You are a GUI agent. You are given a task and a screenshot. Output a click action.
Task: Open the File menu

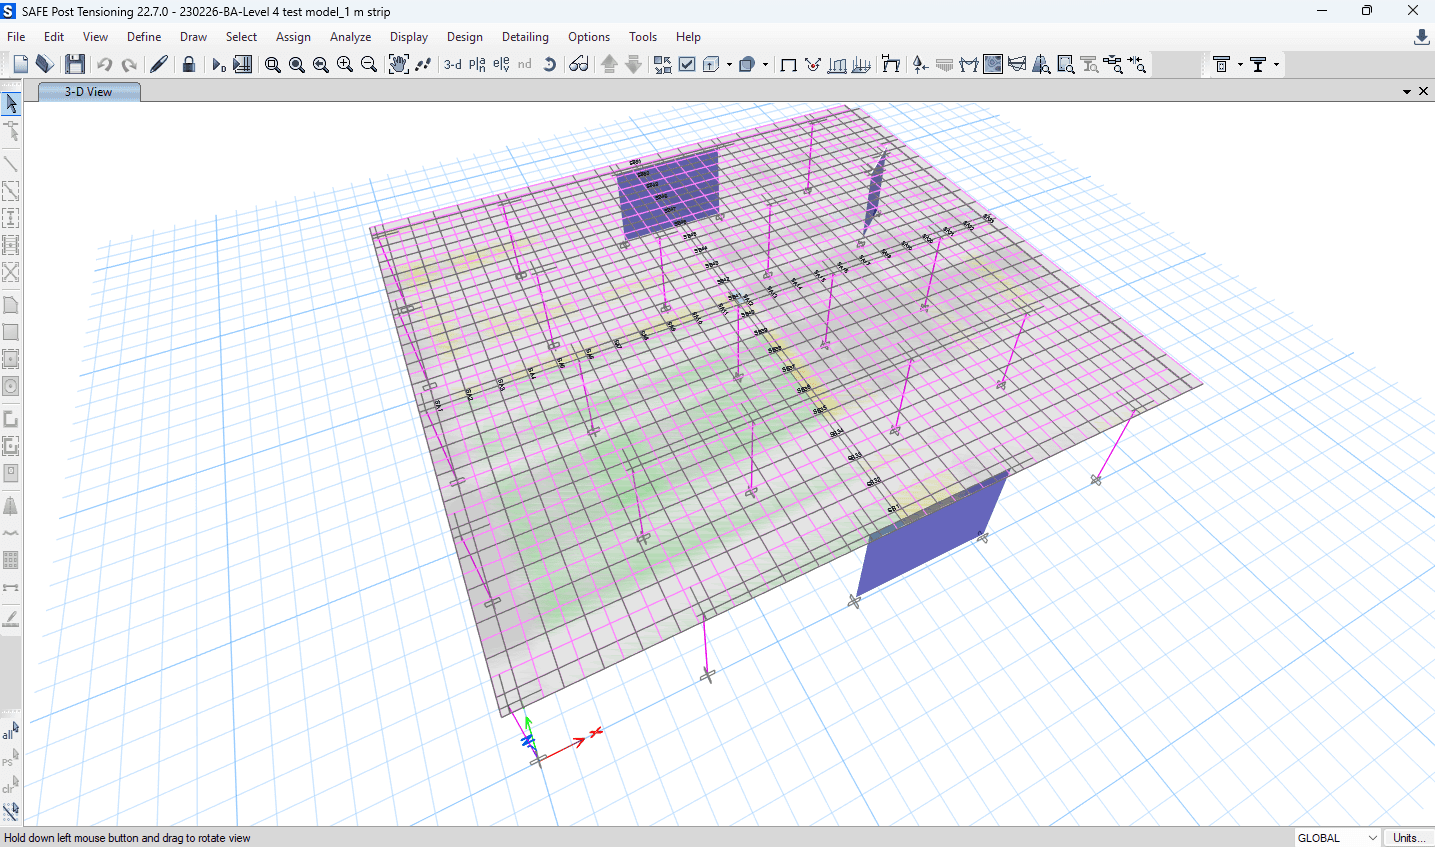coord(17,37)
